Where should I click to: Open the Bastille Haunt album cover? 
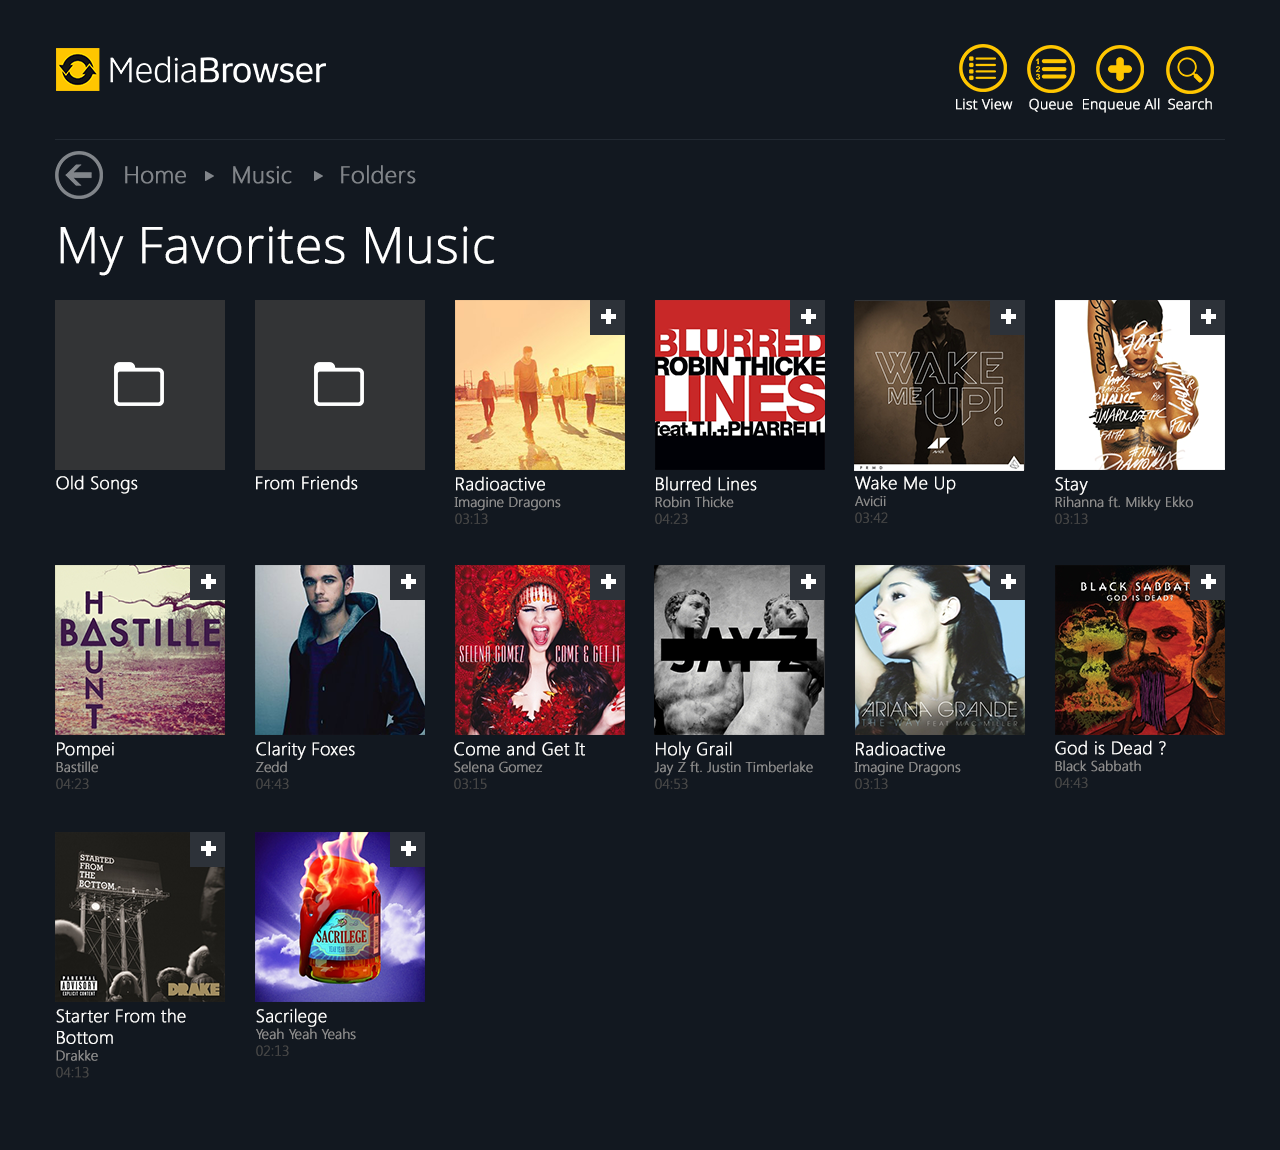[x=140, y=650]
